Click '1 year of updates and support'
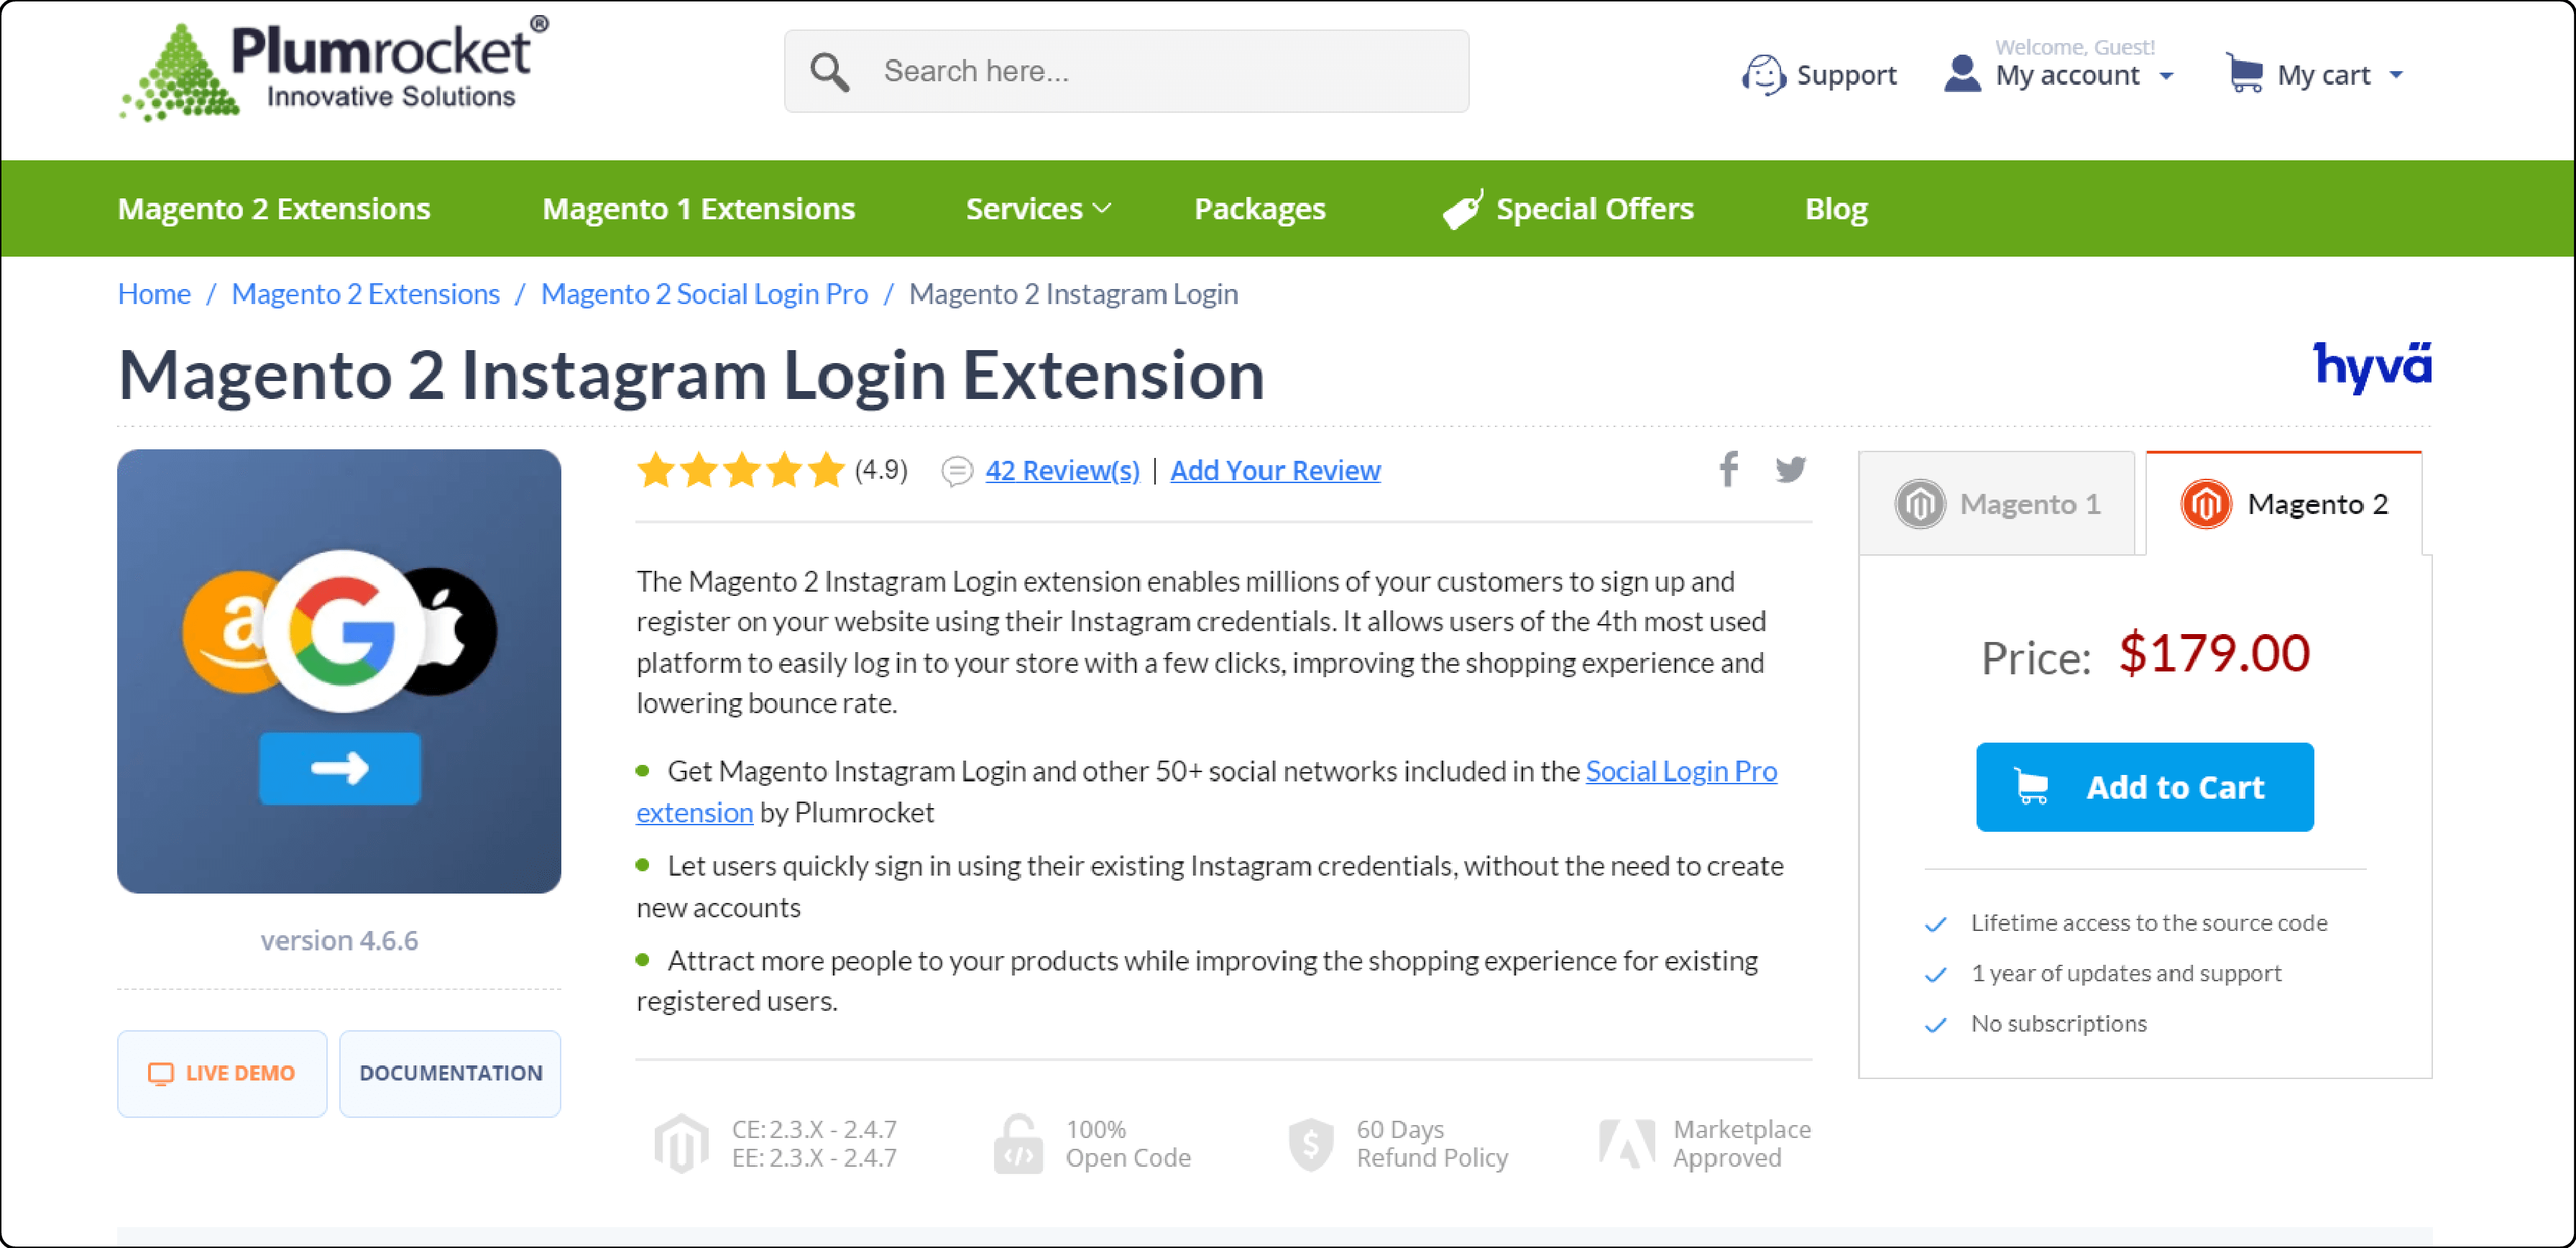 2126,972
